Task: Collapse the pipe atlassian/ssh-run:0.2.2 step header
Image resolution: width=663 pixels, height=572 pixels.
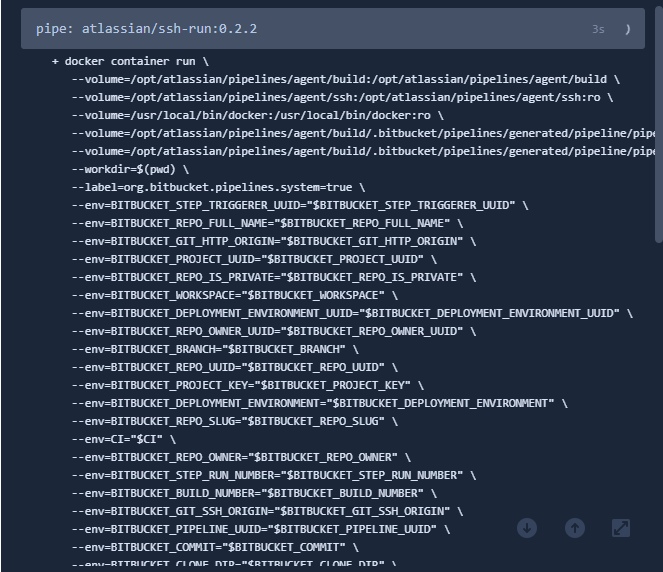Action: [x=333, y=29]
